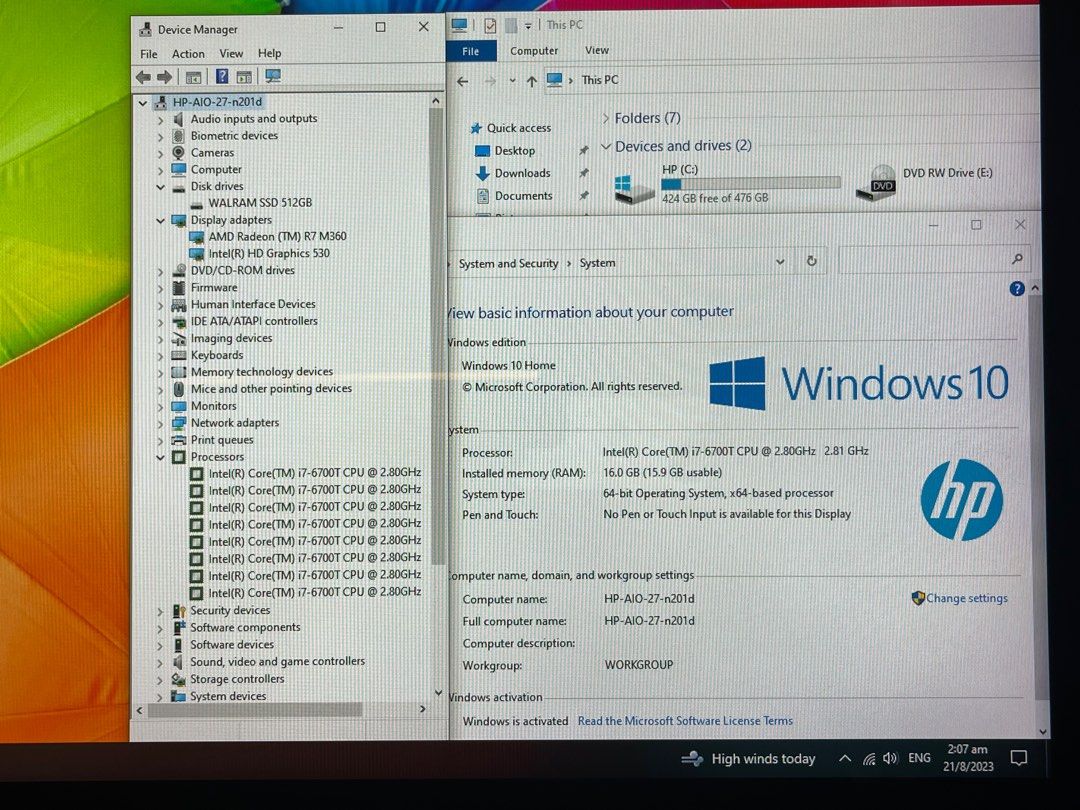
Task: Select the first i7-6700T processor entry
Action: pos(315,473)
